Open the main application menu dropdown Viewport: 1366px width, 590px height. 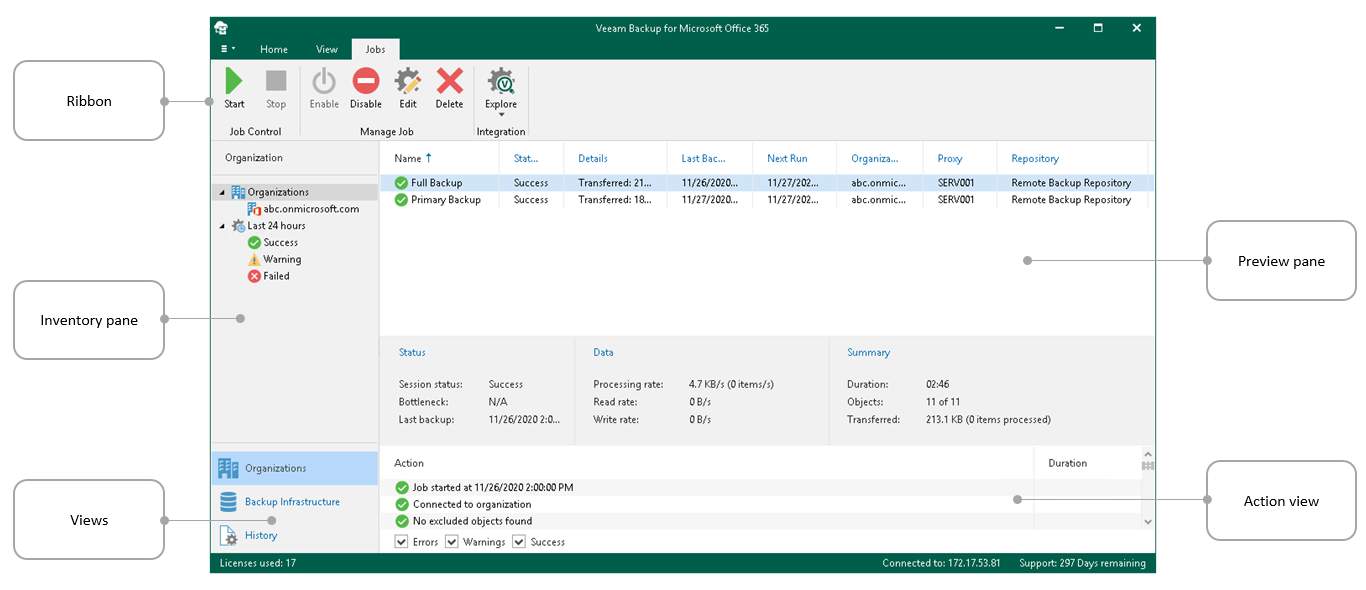click(227, 49)
